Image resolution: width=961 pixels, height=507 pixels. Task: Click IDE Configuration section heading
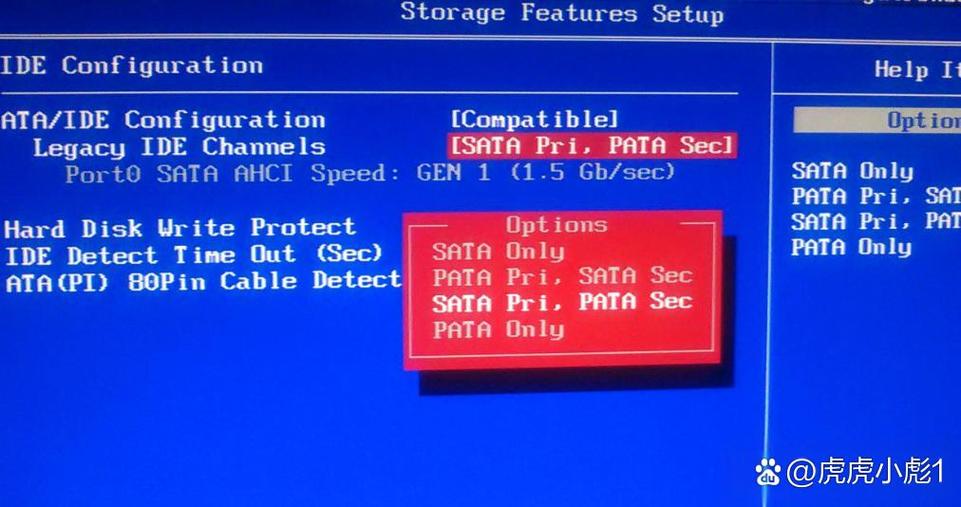(x=131, y=65)
